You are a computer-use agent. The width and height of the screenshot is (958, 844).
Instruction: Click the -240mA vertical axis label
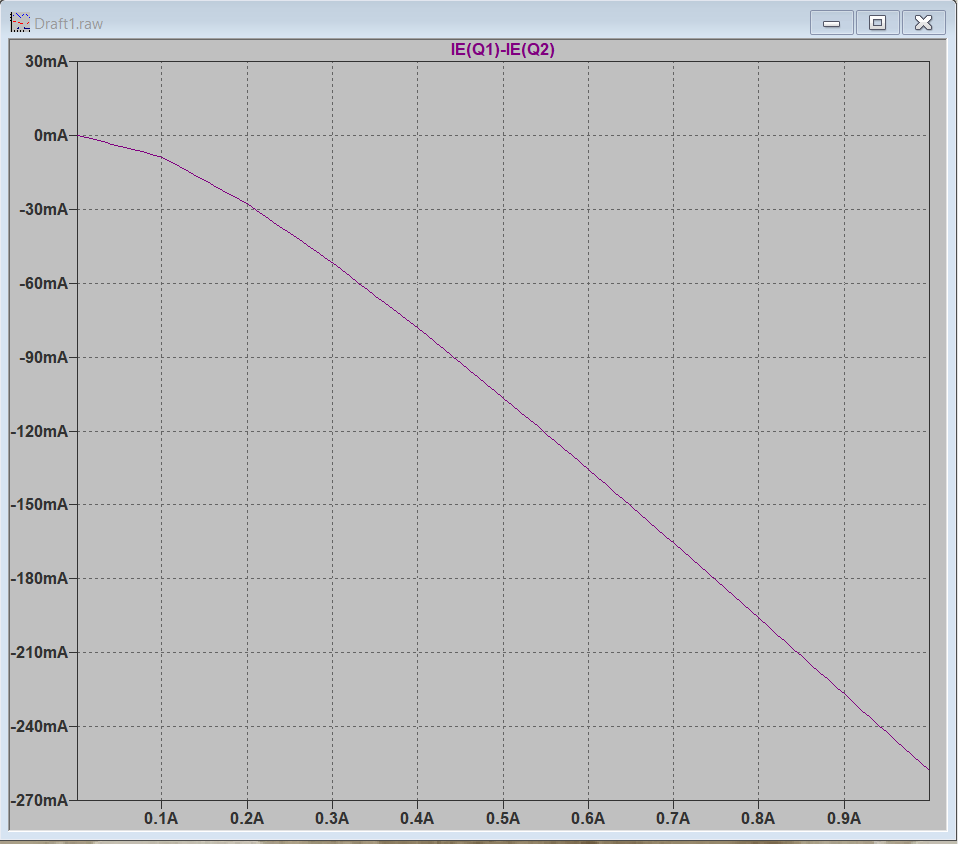click(39, 727)
